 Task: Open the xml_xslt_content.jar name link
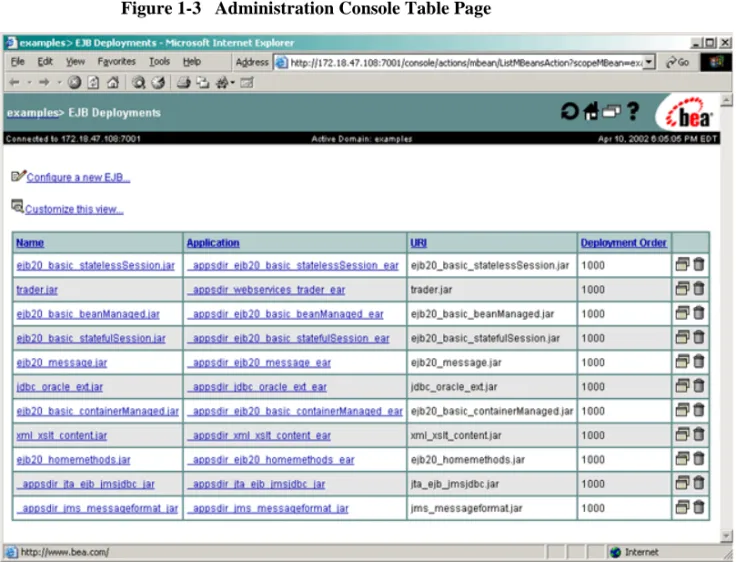(x=61, y=436)
